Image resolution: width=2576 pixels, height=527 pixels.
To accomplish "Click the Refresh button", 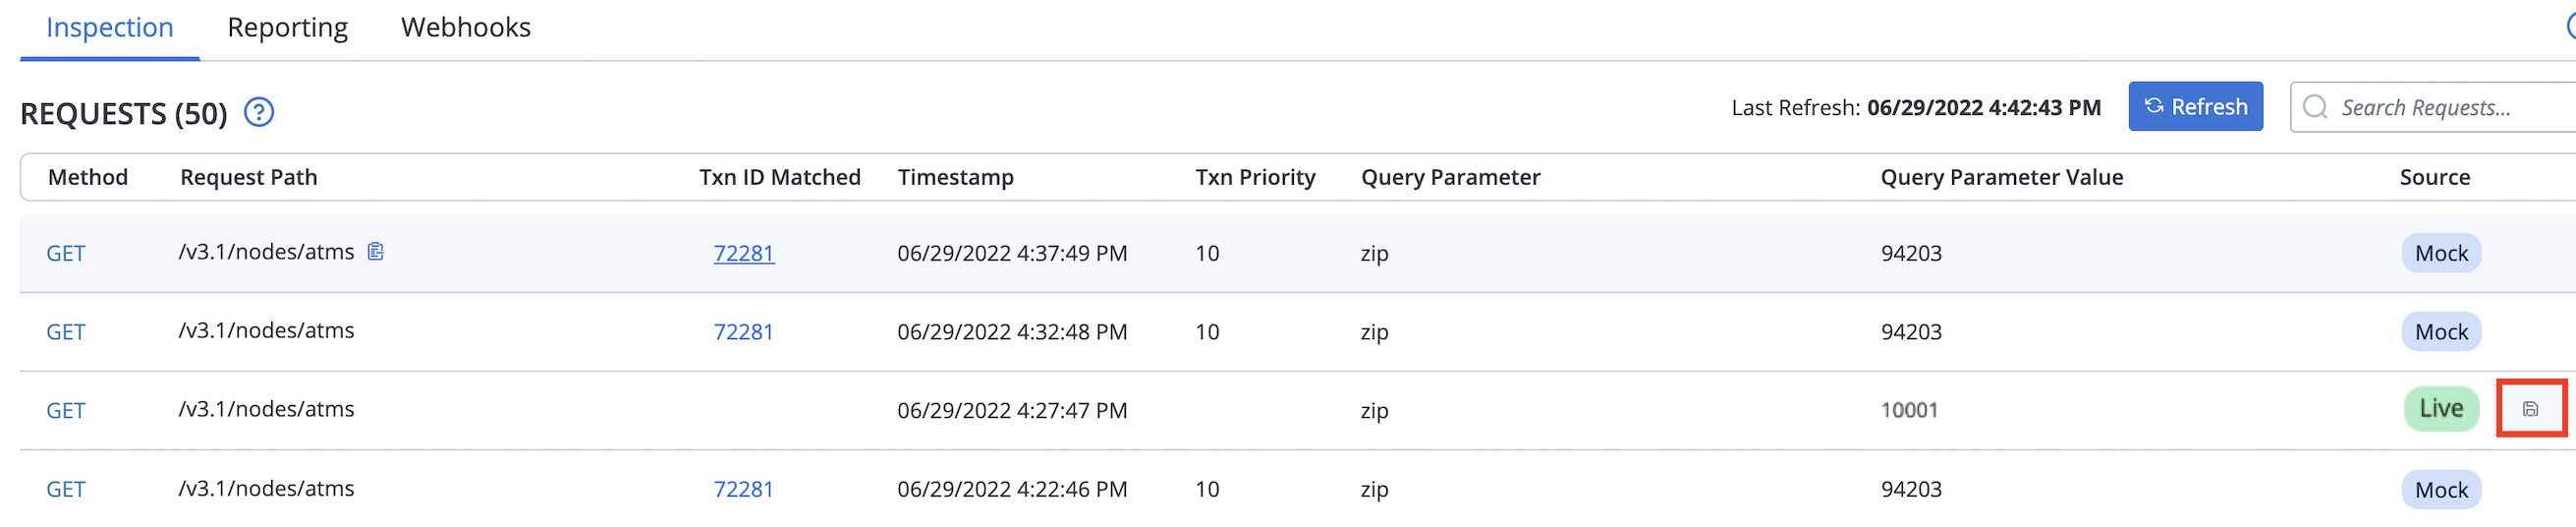I will (2195, 107).
